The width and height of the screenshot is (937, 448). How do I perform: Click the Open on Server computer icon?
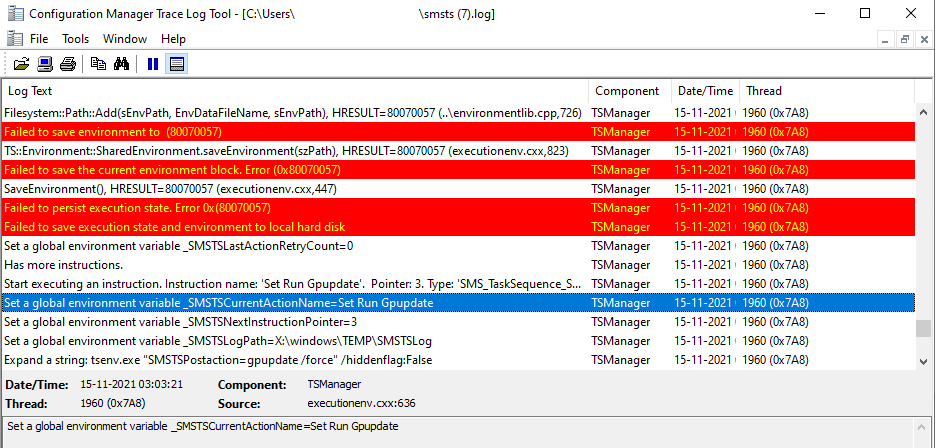(45, 64)
